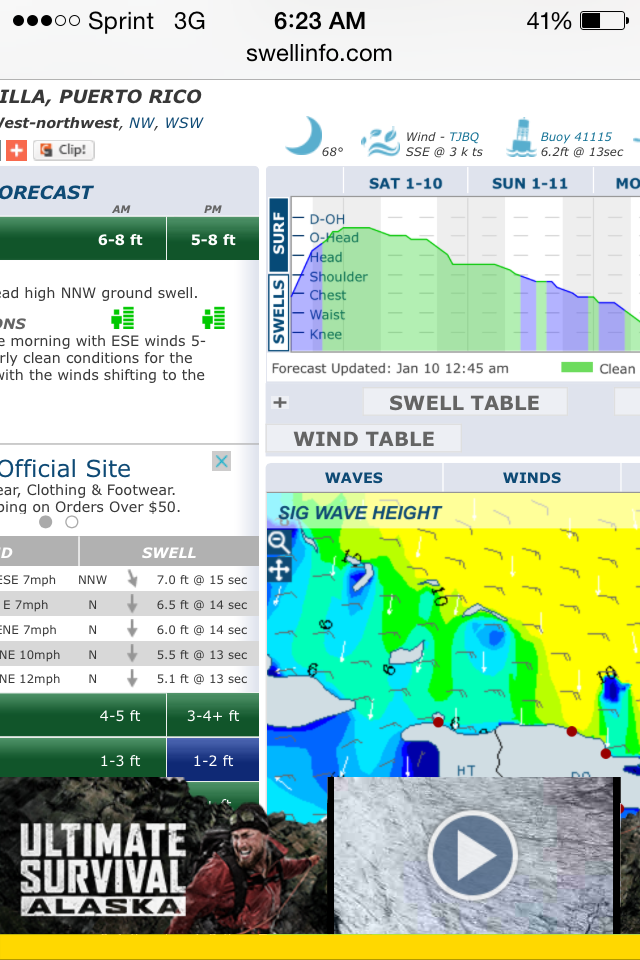The width and height of the screenshot is (640, 960).
Task: Click the AM 6-8 ft forecast cell
Action: (x=120, y=239)
